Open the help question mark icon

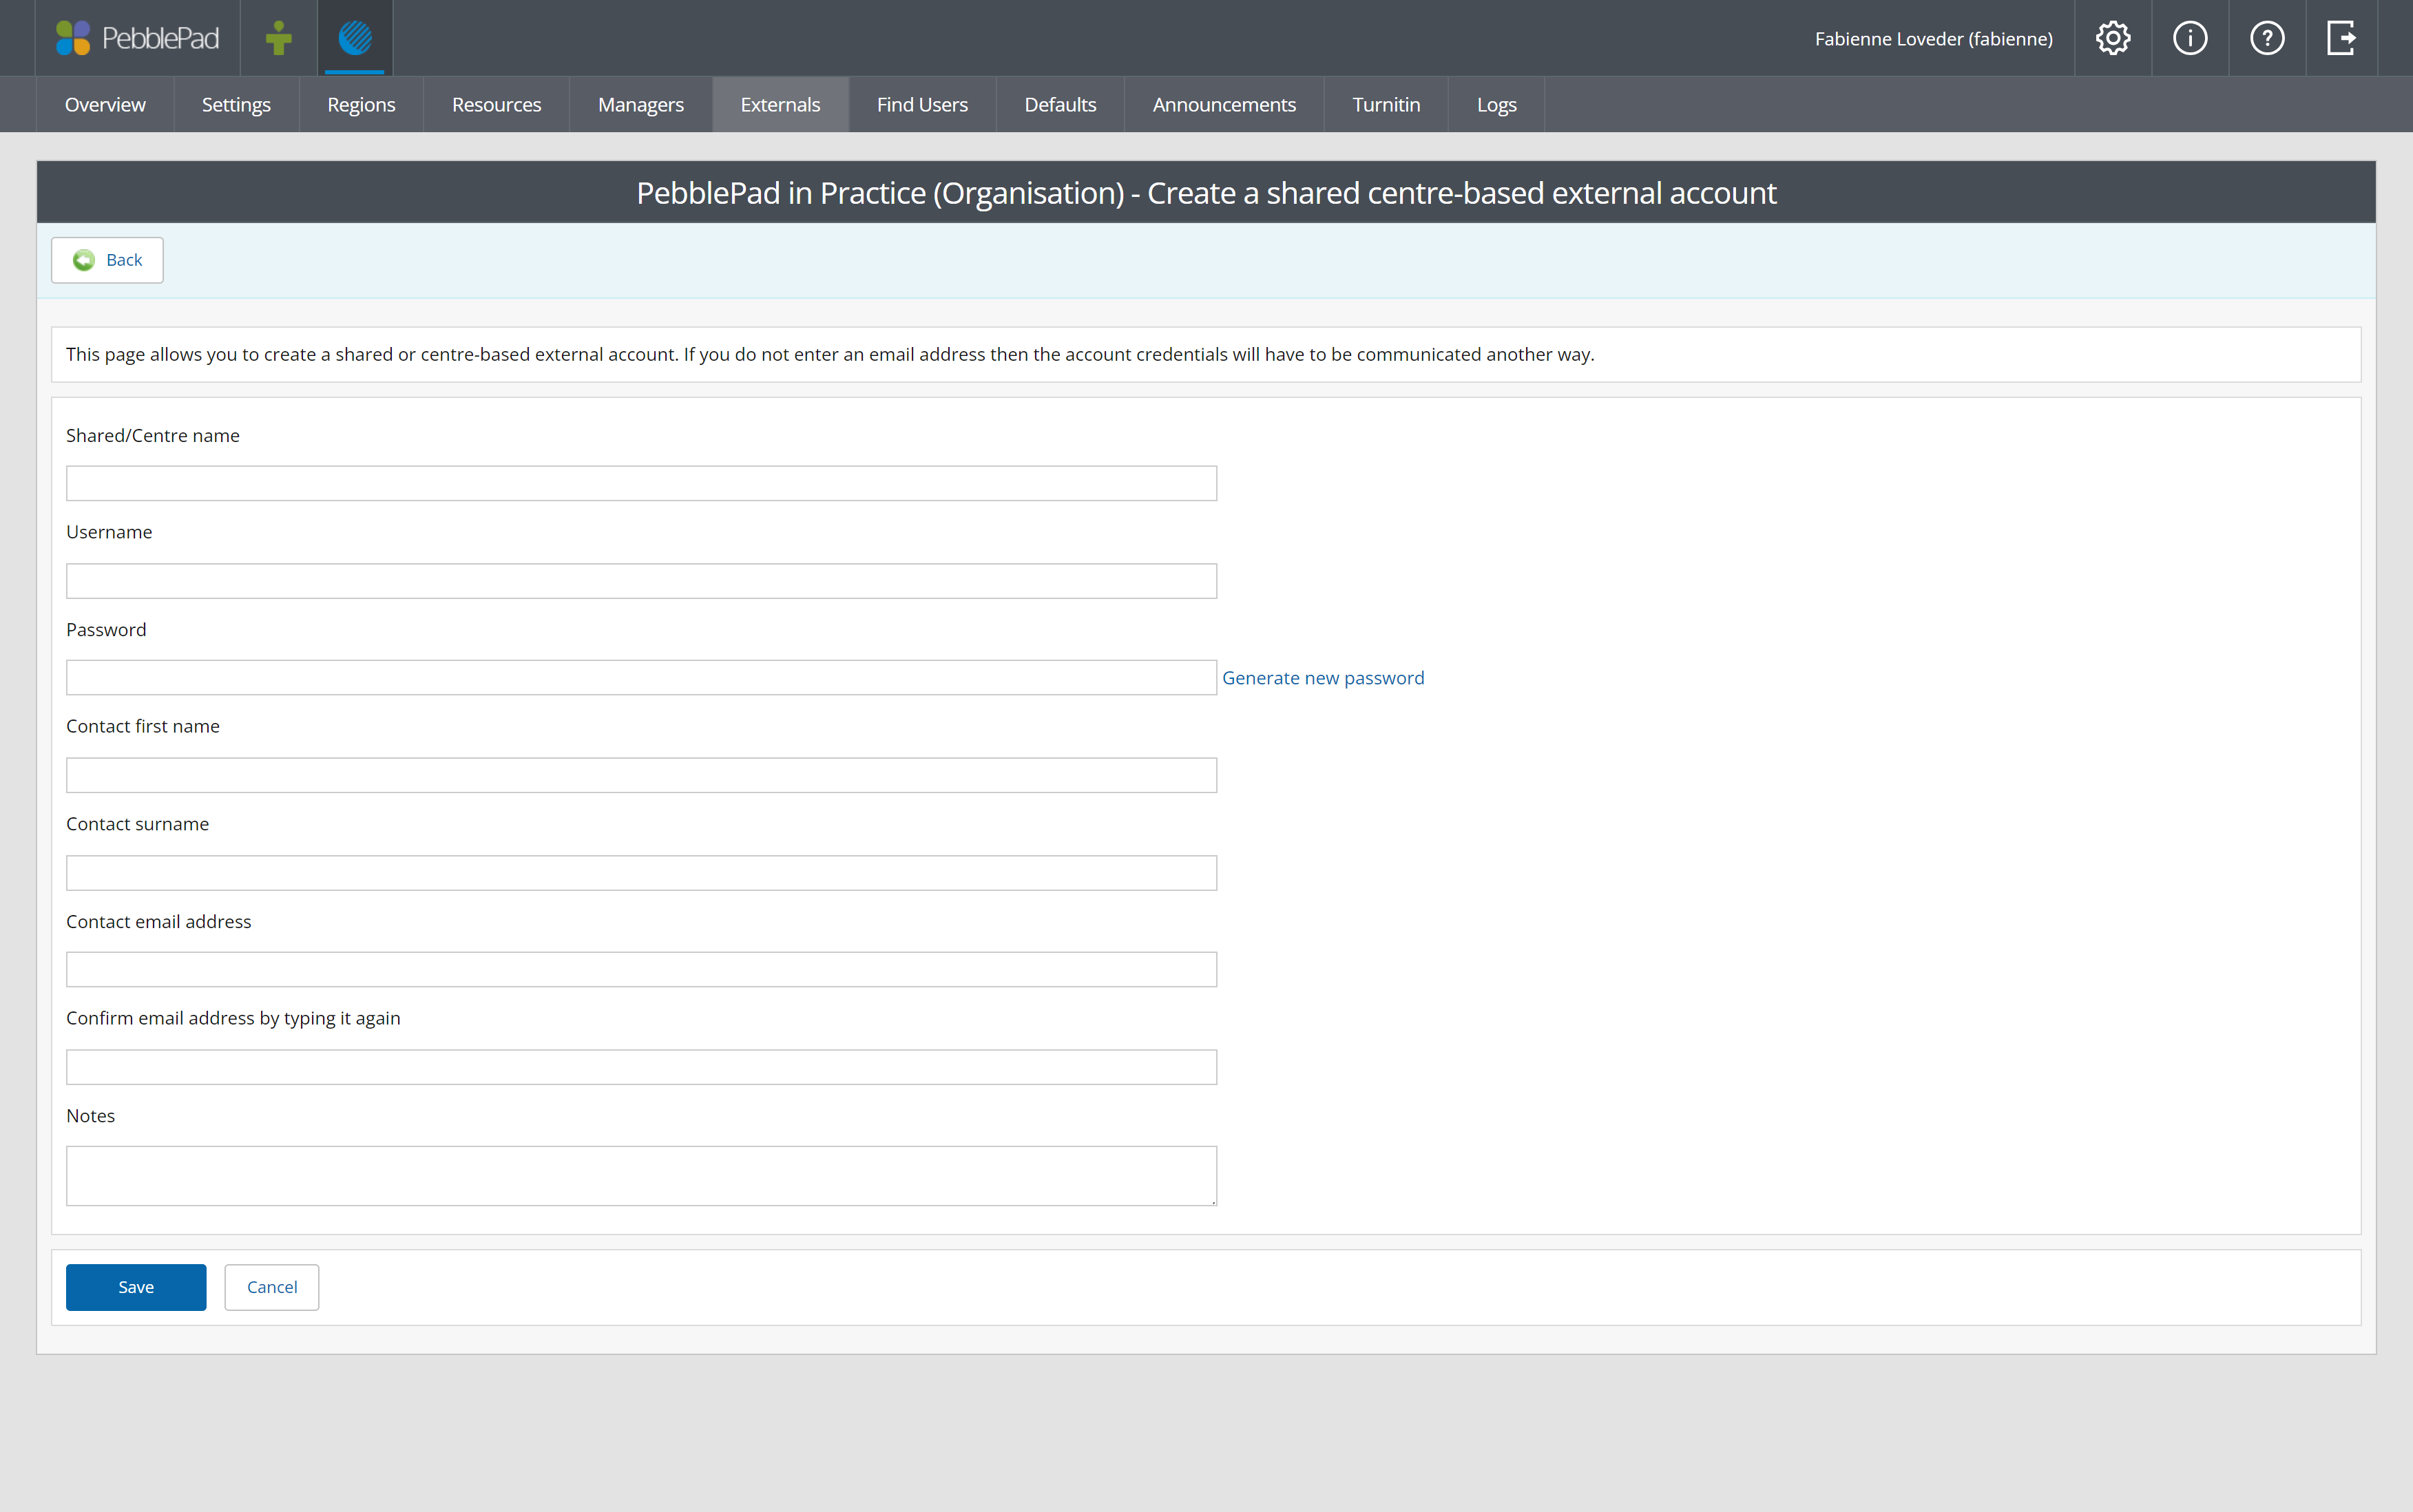(2267, 38)
